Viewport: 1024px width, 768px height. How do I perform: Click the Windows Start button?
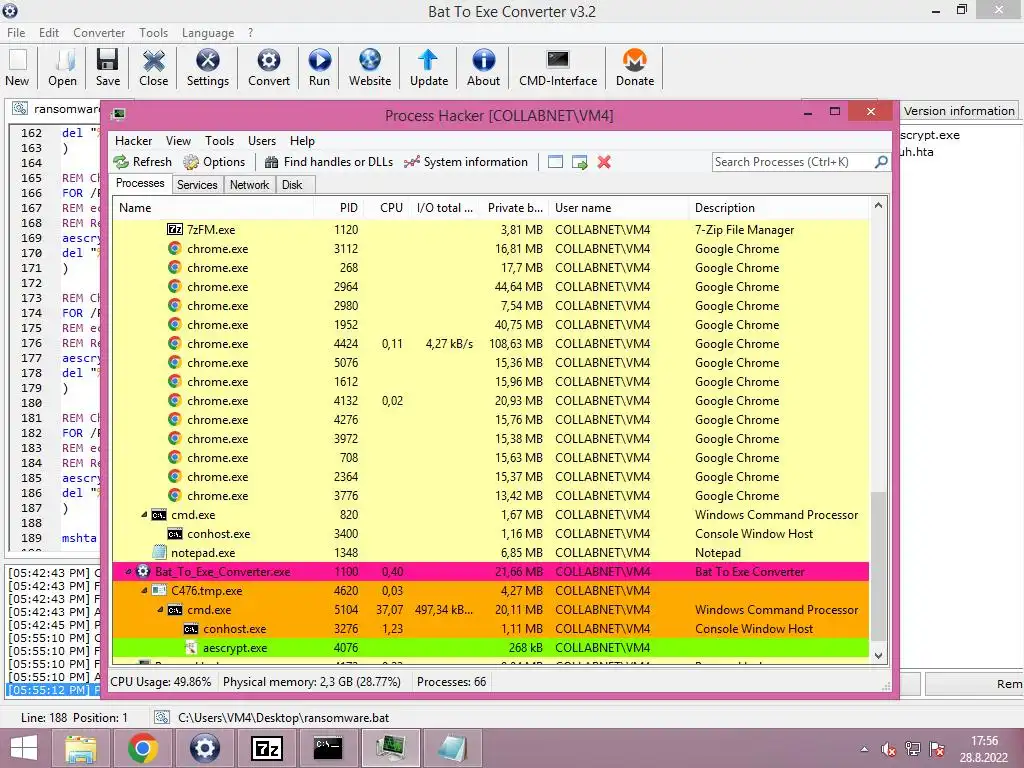tap(24, 748)
